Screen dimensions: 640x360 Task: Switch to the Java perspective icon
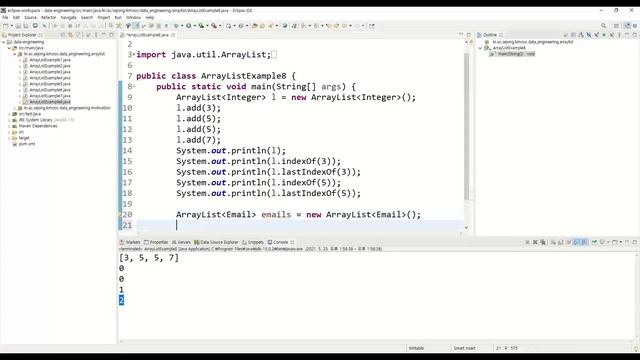627,26
